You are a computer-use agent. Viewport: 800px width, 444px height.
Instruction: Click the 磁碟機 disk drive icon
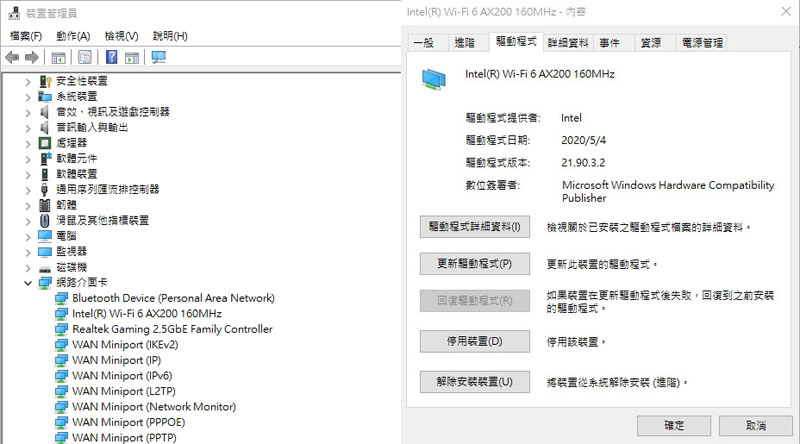[x=45, y=267]
